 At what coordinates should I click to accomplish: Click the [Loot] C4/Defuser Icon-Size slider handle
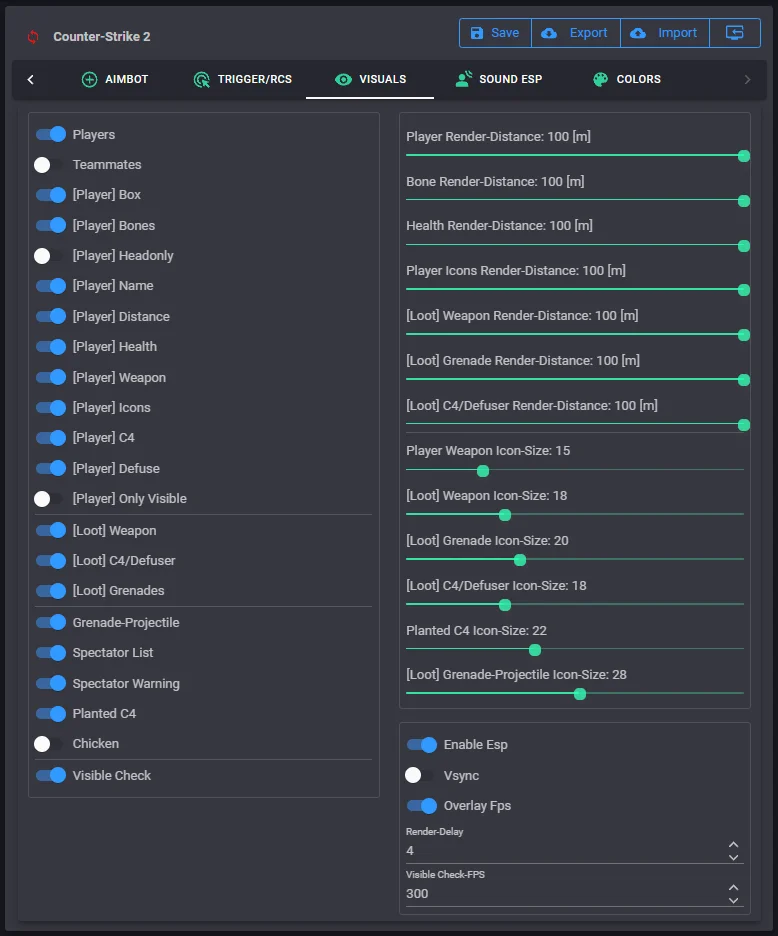pos(505,605)
